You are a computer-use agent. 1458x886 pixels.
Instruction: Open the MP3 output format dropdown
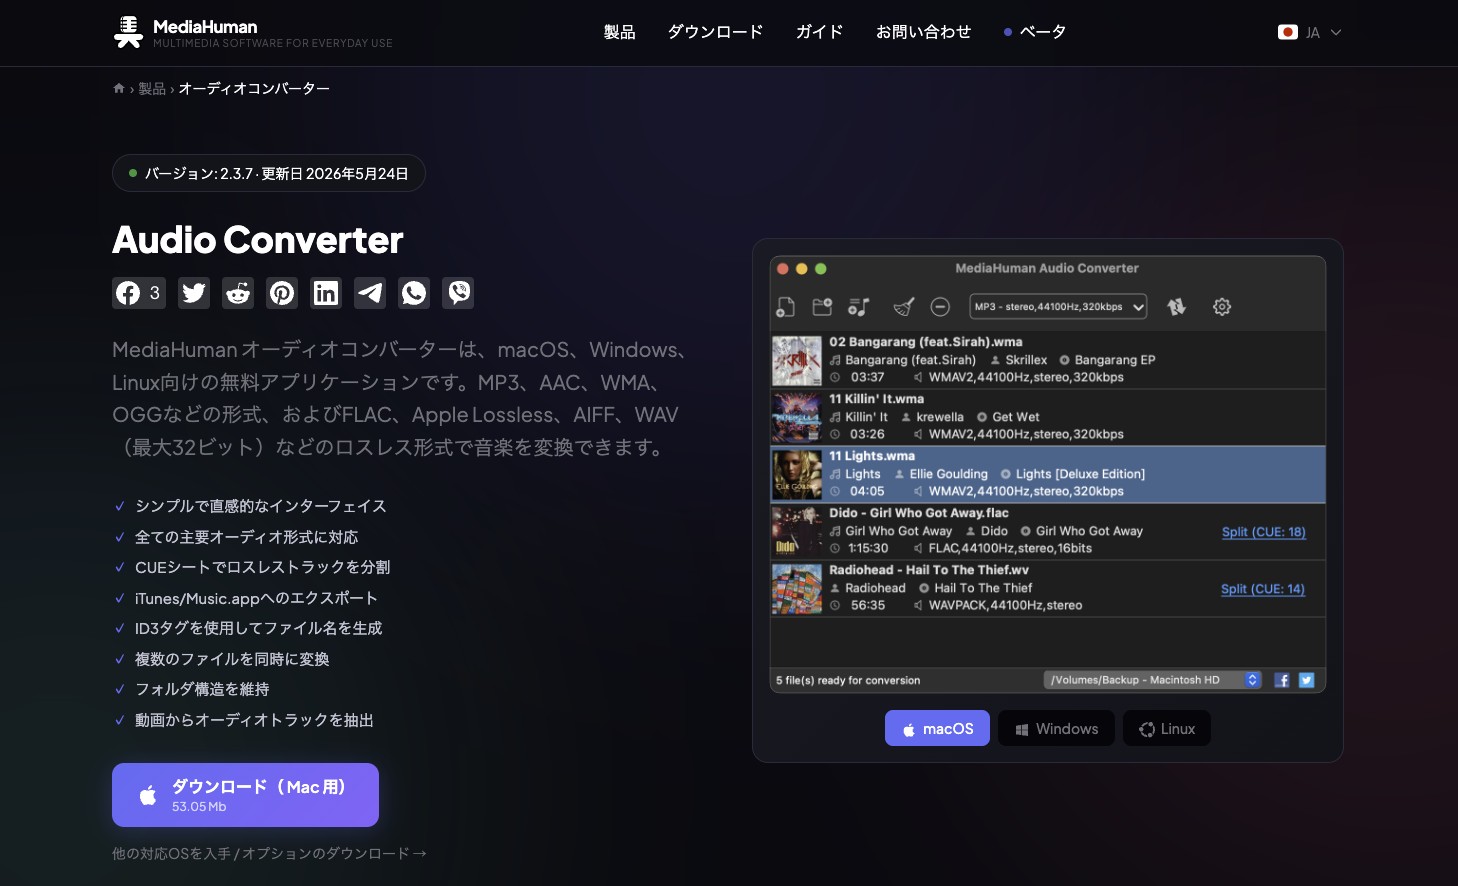(x=1058, y=307)
